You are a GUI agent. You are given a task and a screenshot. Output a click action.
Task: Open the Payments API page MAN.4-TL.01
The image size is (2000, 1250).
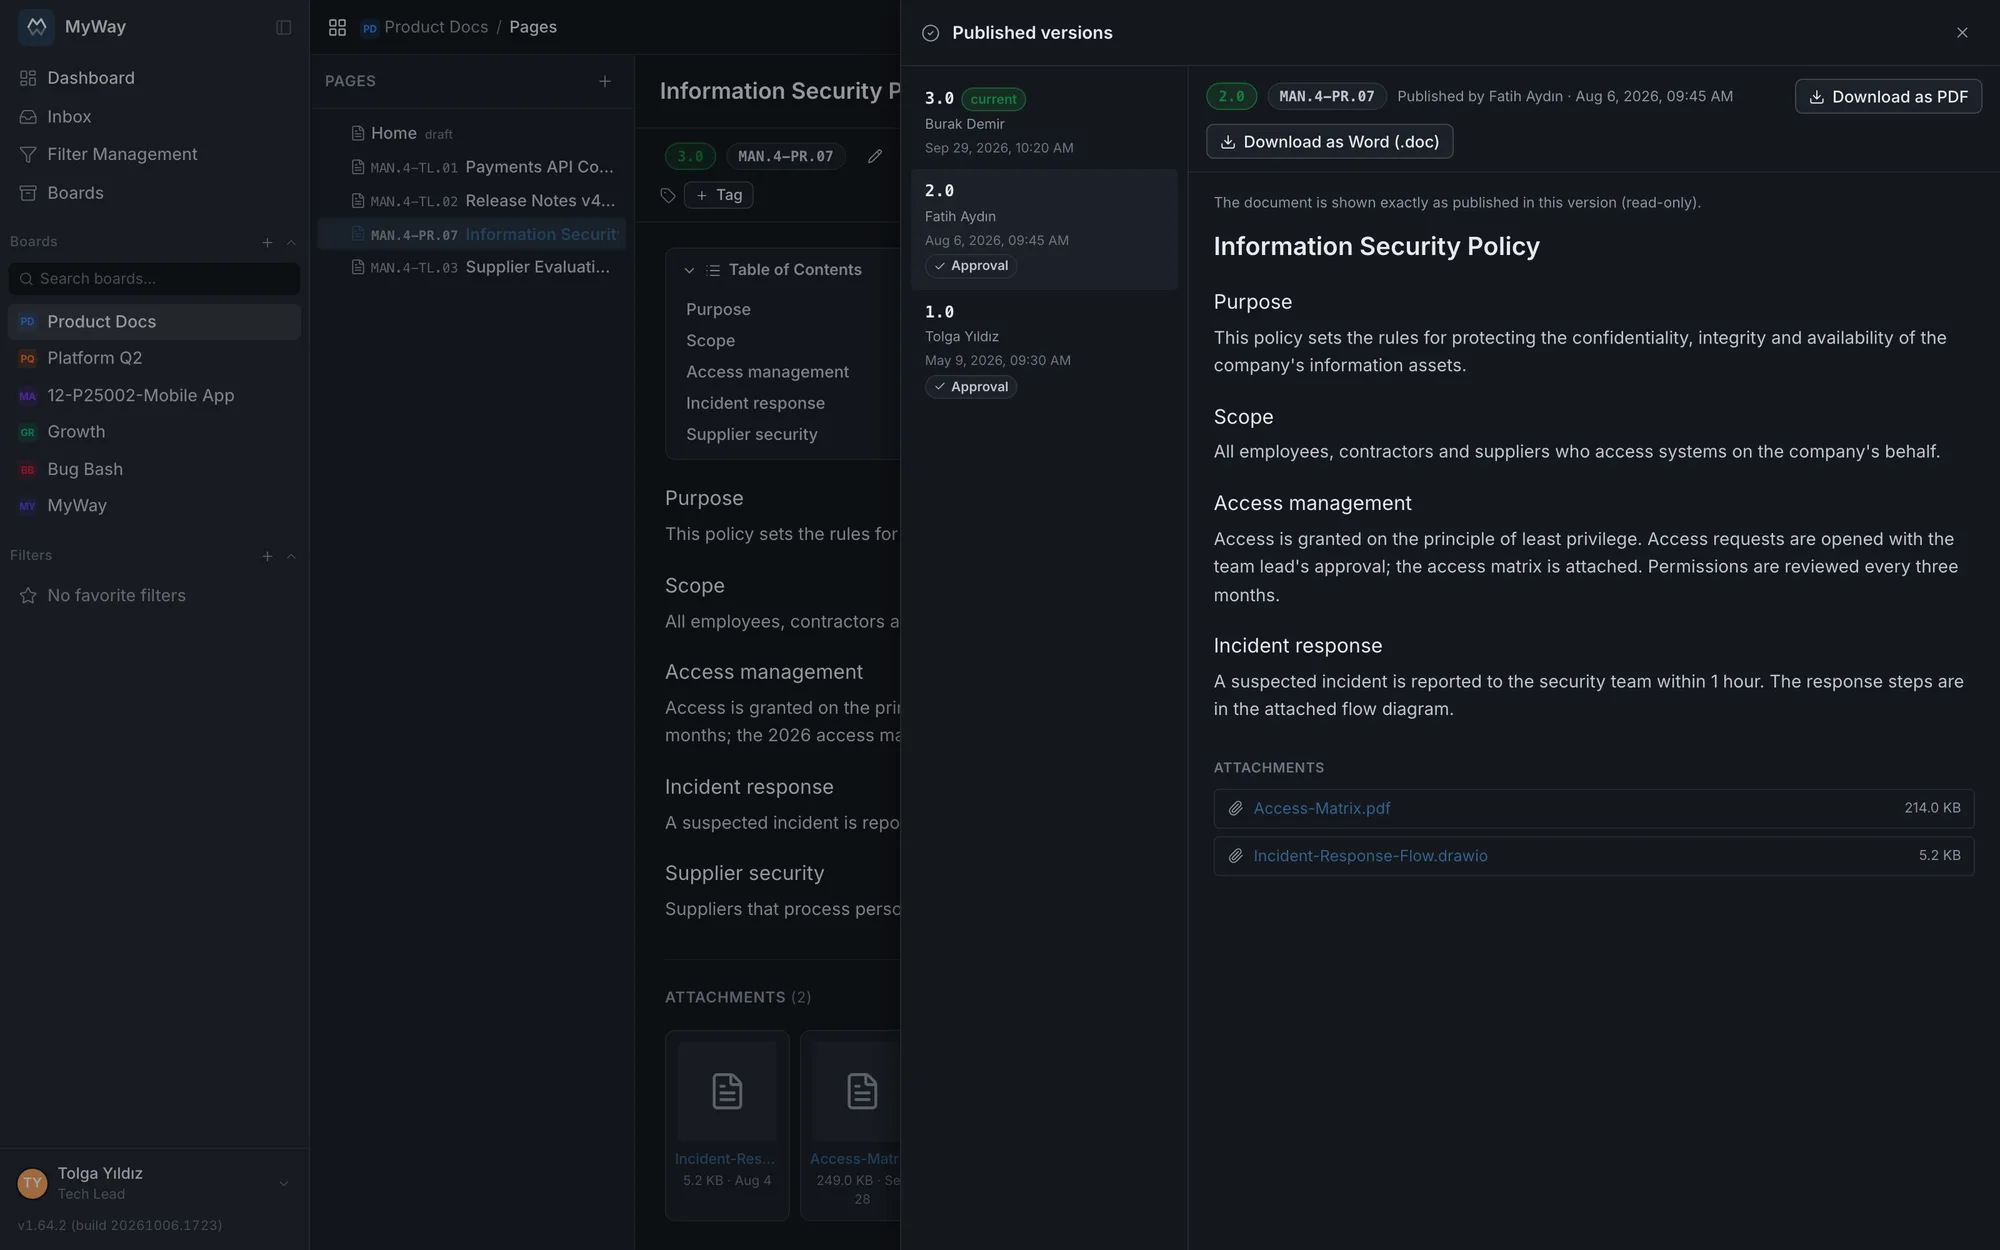coord(472,167)
